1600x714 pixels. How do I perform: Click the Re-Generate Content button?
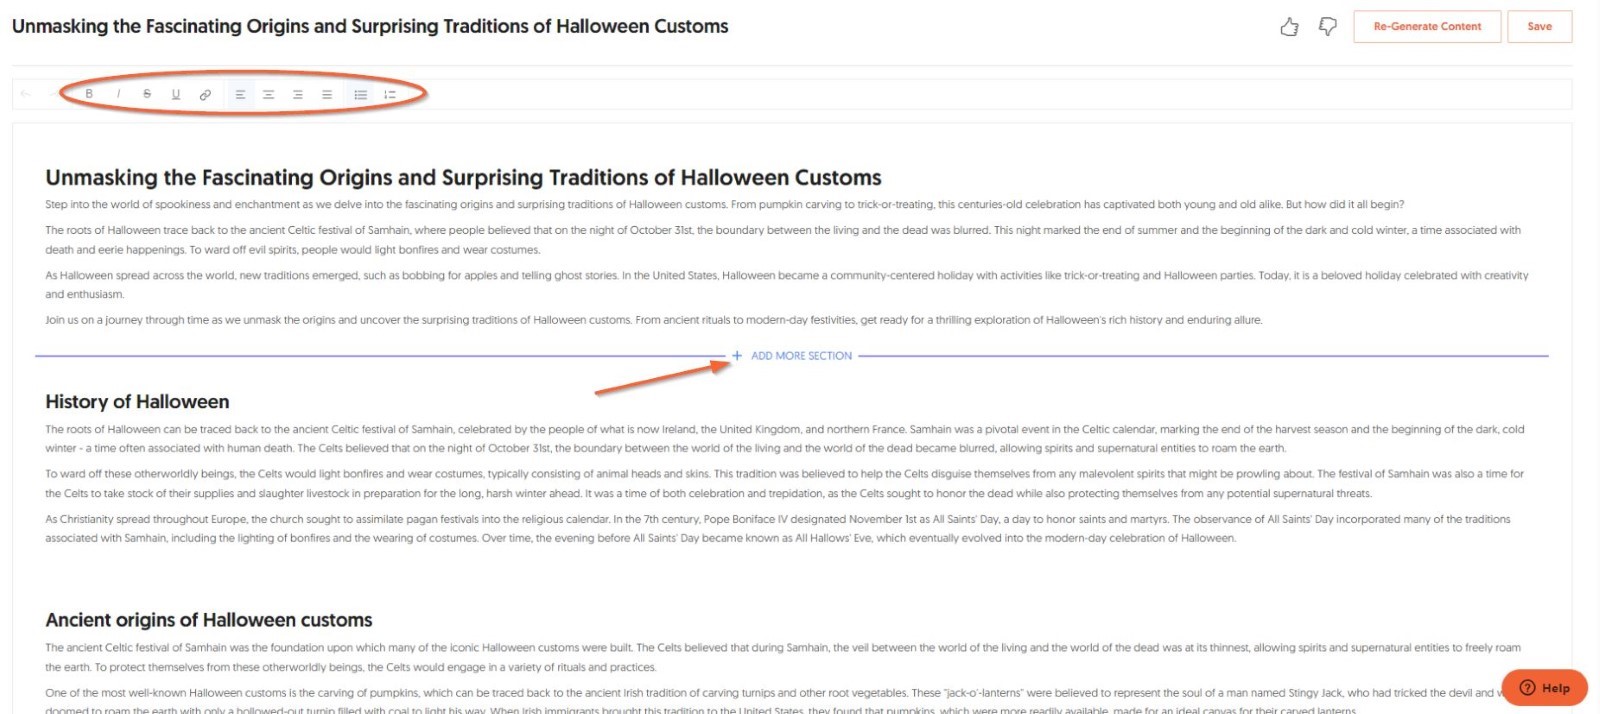1426,27
